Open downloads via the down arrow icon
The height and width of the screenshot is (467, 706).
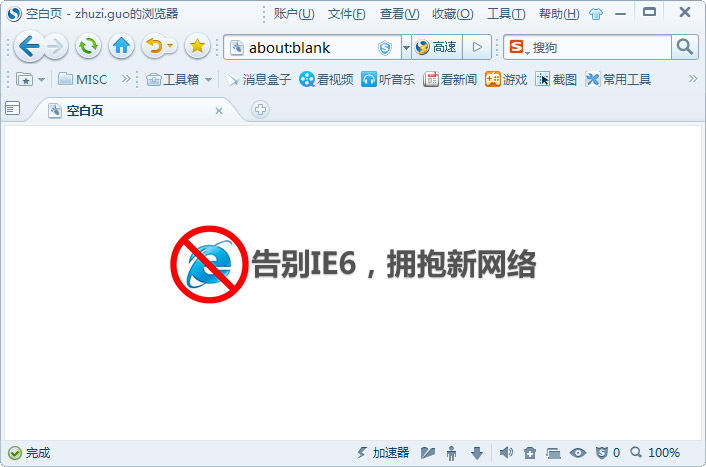[477, 453]
